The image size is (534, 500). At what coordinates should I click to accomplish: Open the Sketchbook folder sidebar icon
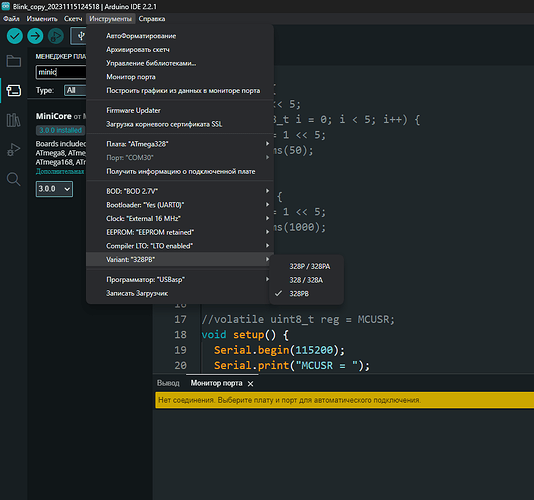click(x=14, y=61)
